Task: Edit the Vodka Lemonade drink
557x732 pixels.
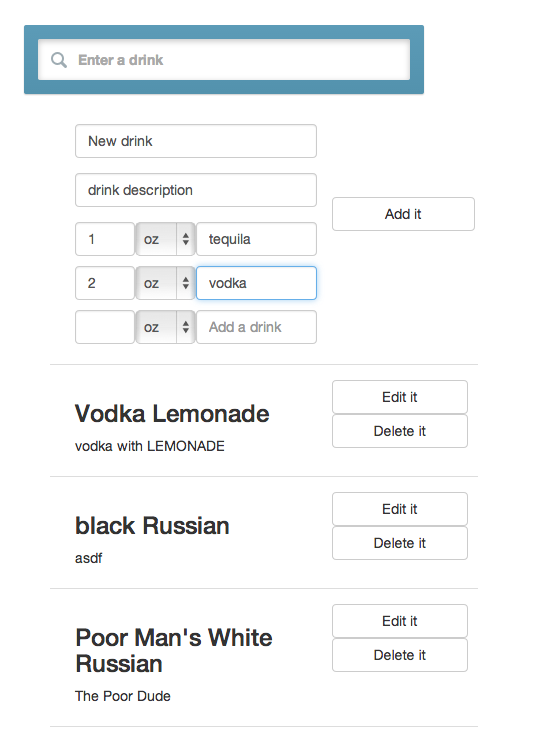Action: pos(400,397)
